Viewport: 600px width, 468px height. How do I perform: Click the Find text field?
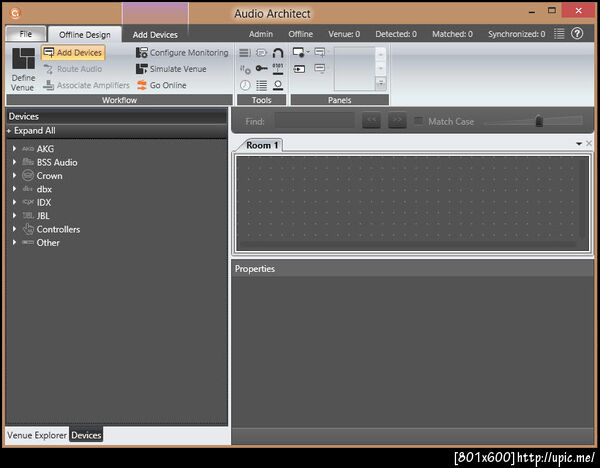coord(315,121)
